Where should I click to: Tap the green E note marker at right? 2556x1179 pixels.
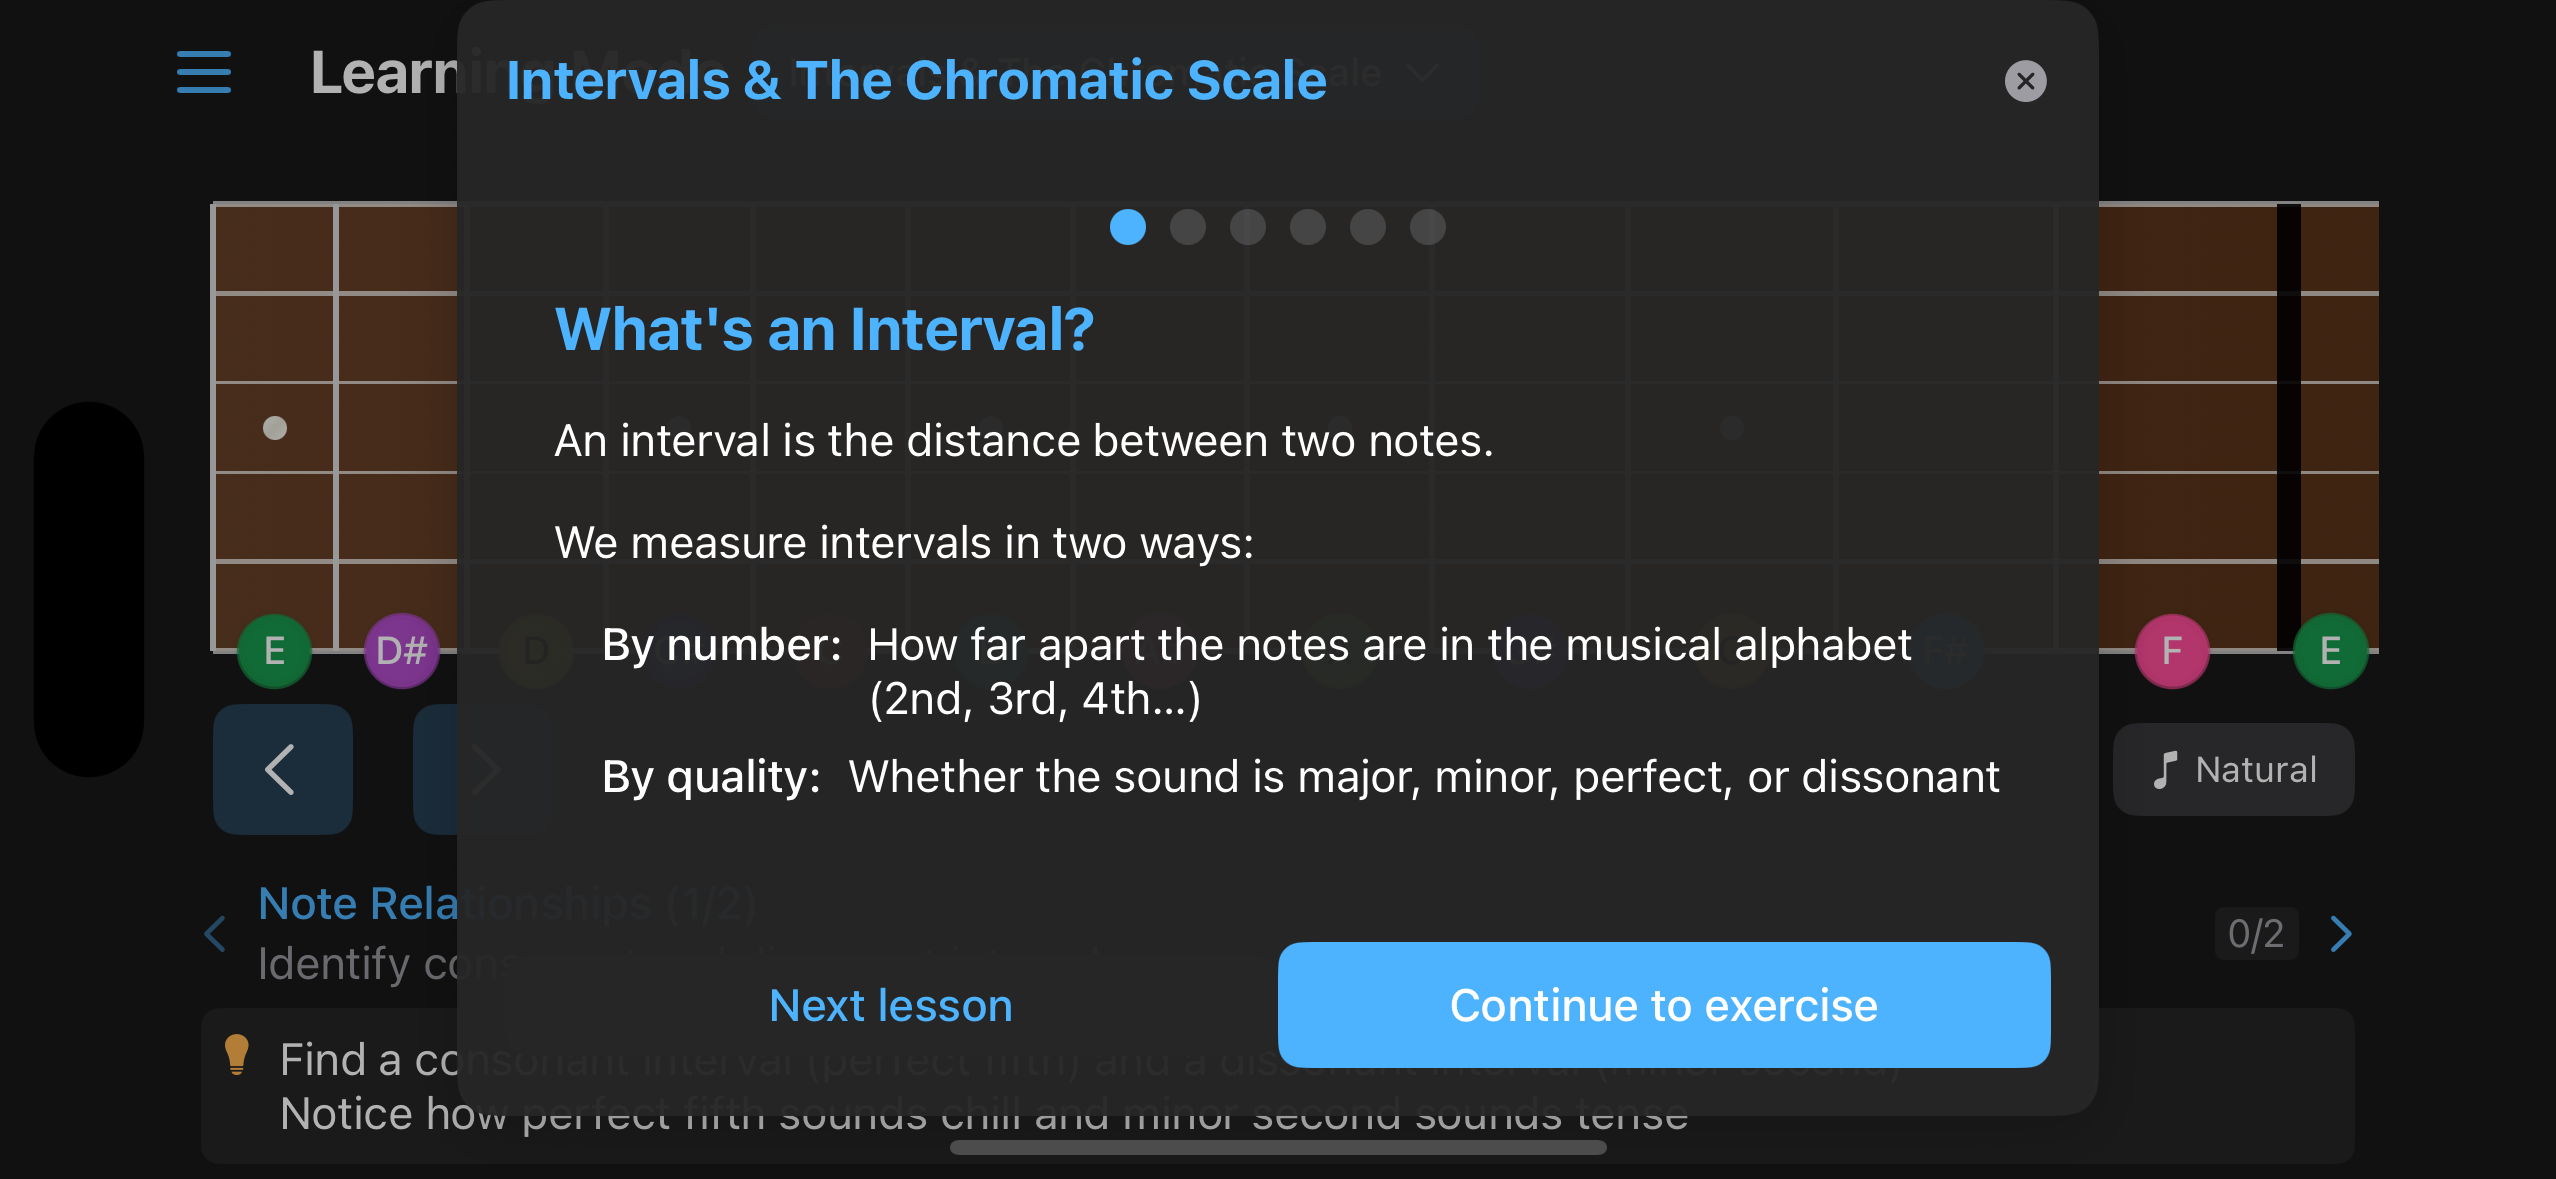2330,651
